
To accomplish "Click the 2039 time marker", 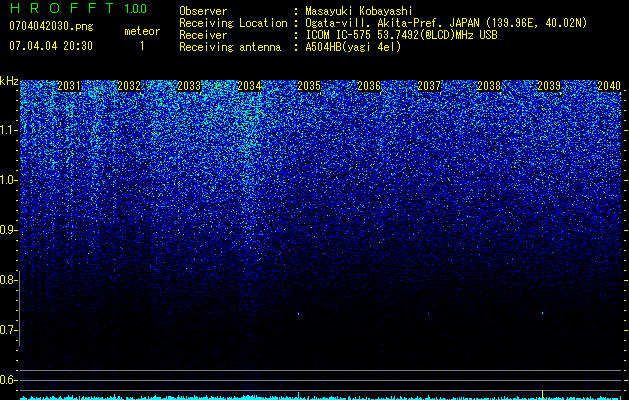I will pyautogui.click(x=549, y=86).
